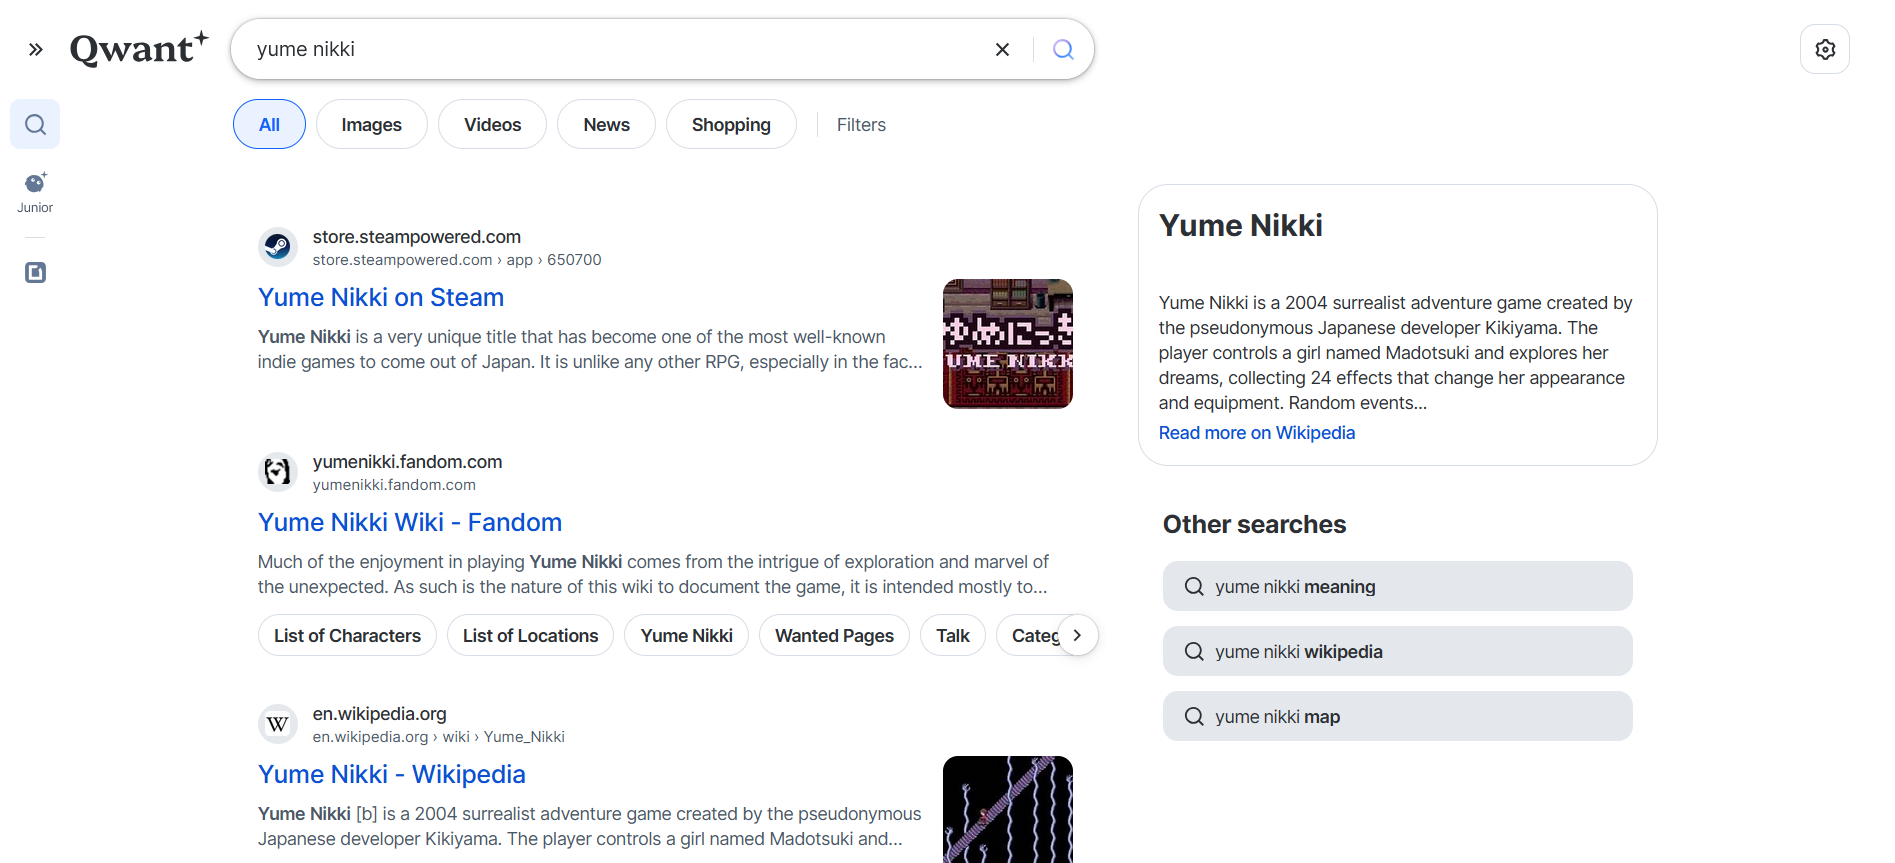
Task: Search 'yume nikki wikipedia' suggestion
Action: pos(1397,651)
